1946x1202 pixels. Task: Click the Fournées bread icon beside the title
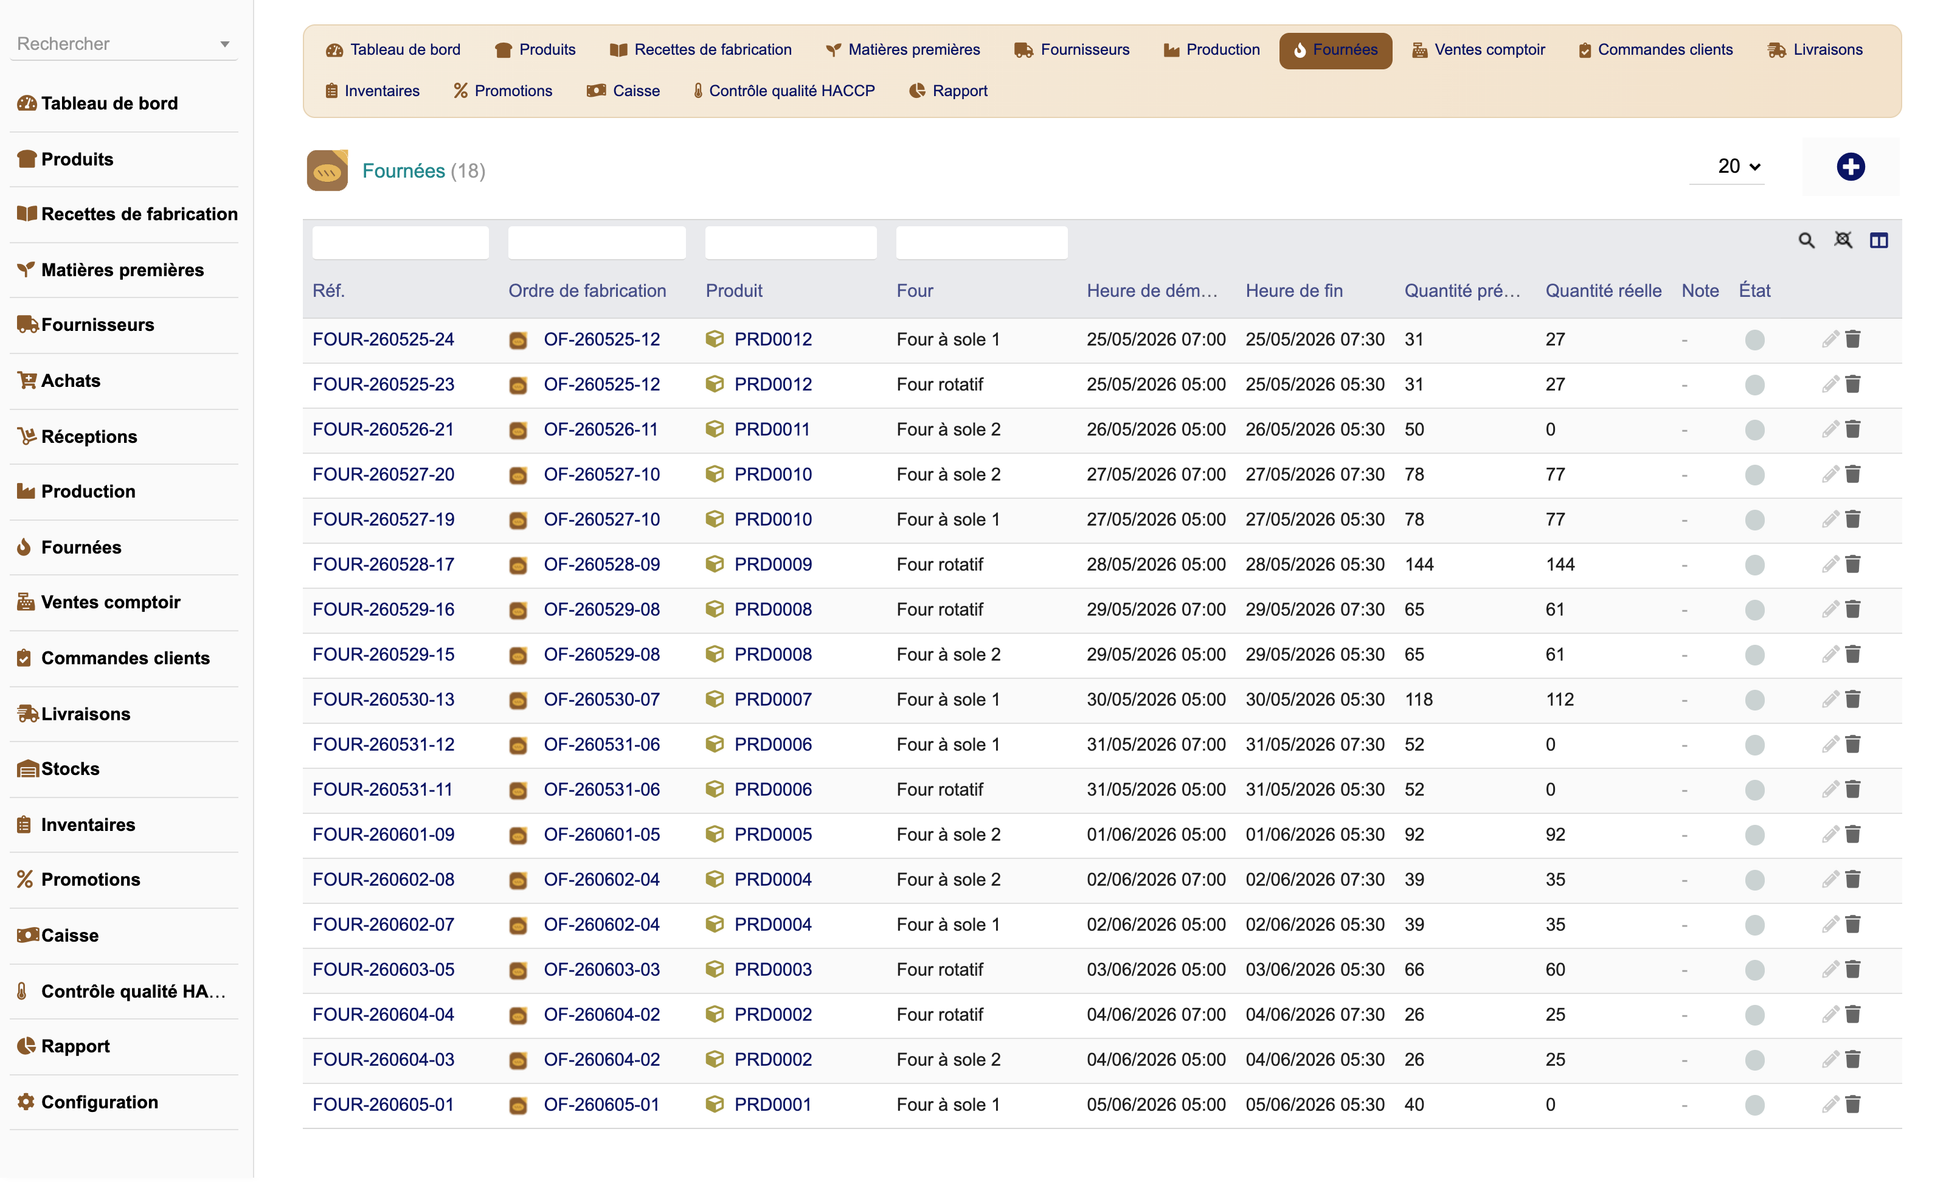[327, 171]
